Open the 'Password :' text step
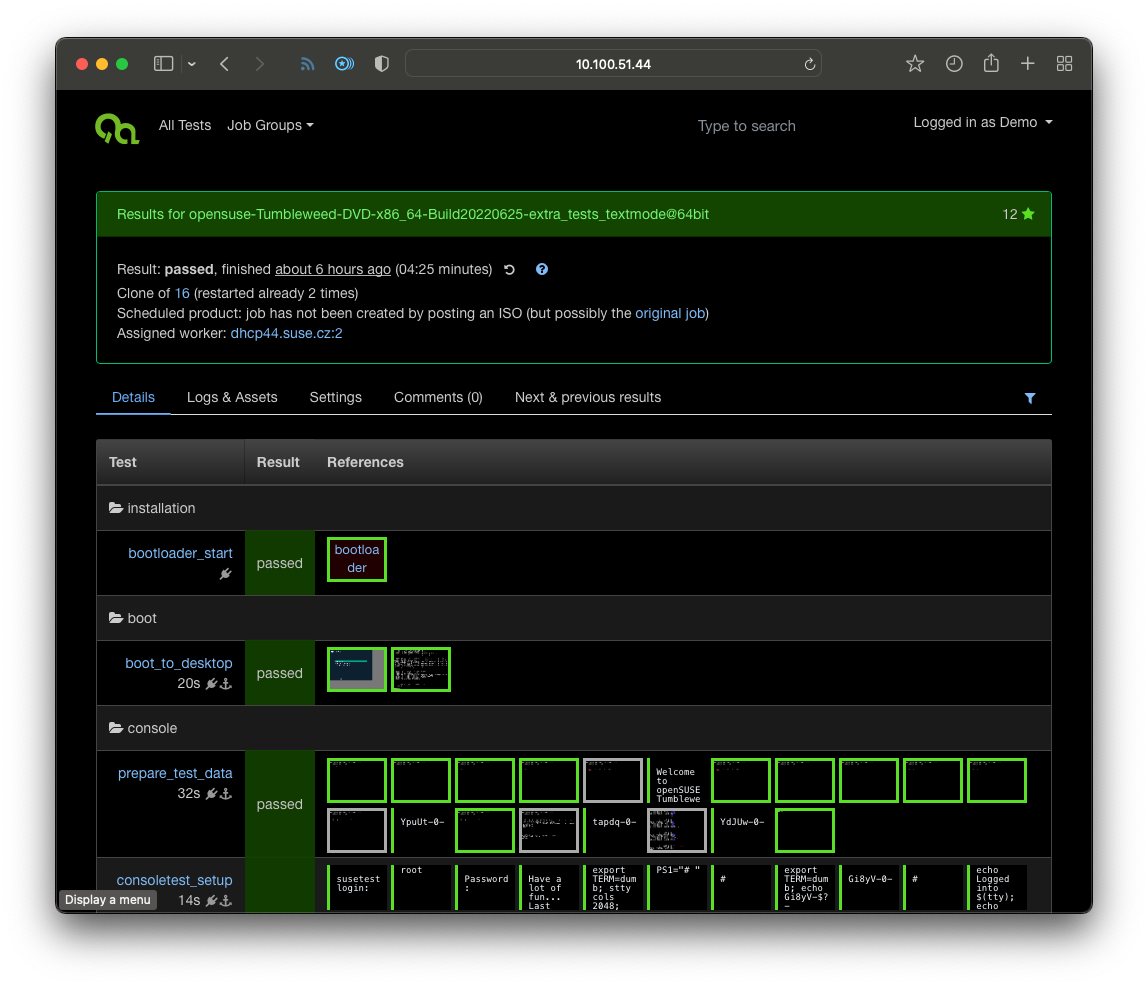Screen dimensions: 1148x987 coord(485,887)
